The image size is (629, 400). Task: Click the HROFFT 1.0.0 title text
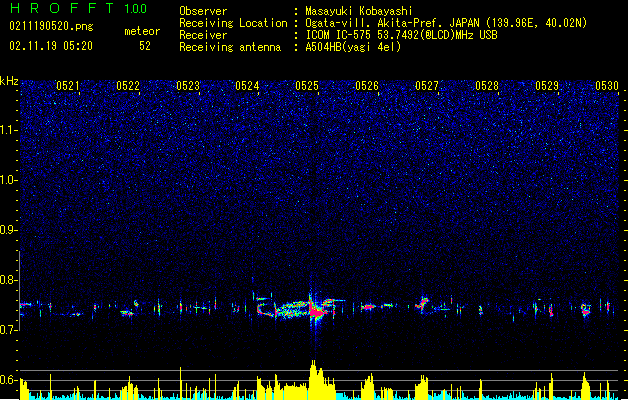79,8
